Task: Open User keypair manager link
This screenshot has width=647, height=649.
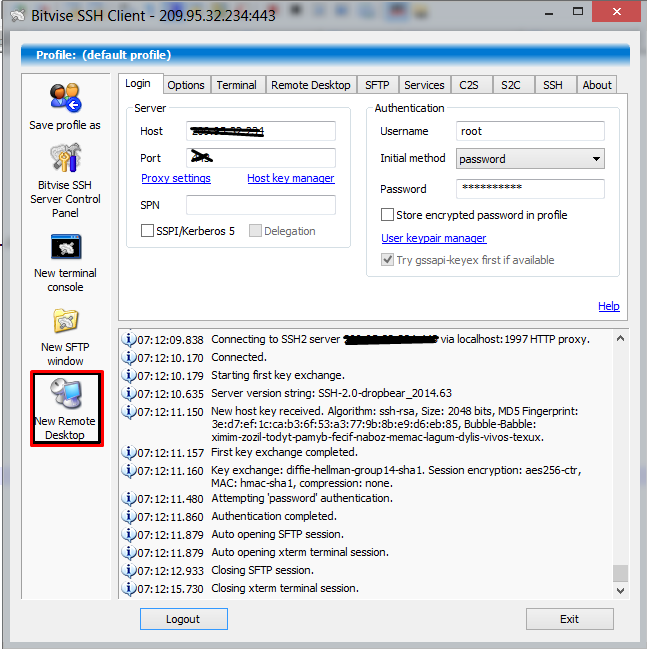Action: 434,238
